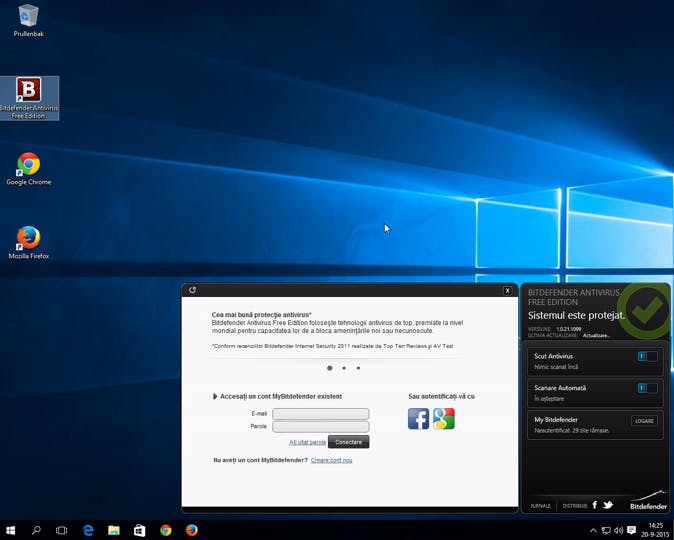
Task: Select the Bitdefender Antivirus Free Edition desktop shortcut
Action: [x=29, y=98]
